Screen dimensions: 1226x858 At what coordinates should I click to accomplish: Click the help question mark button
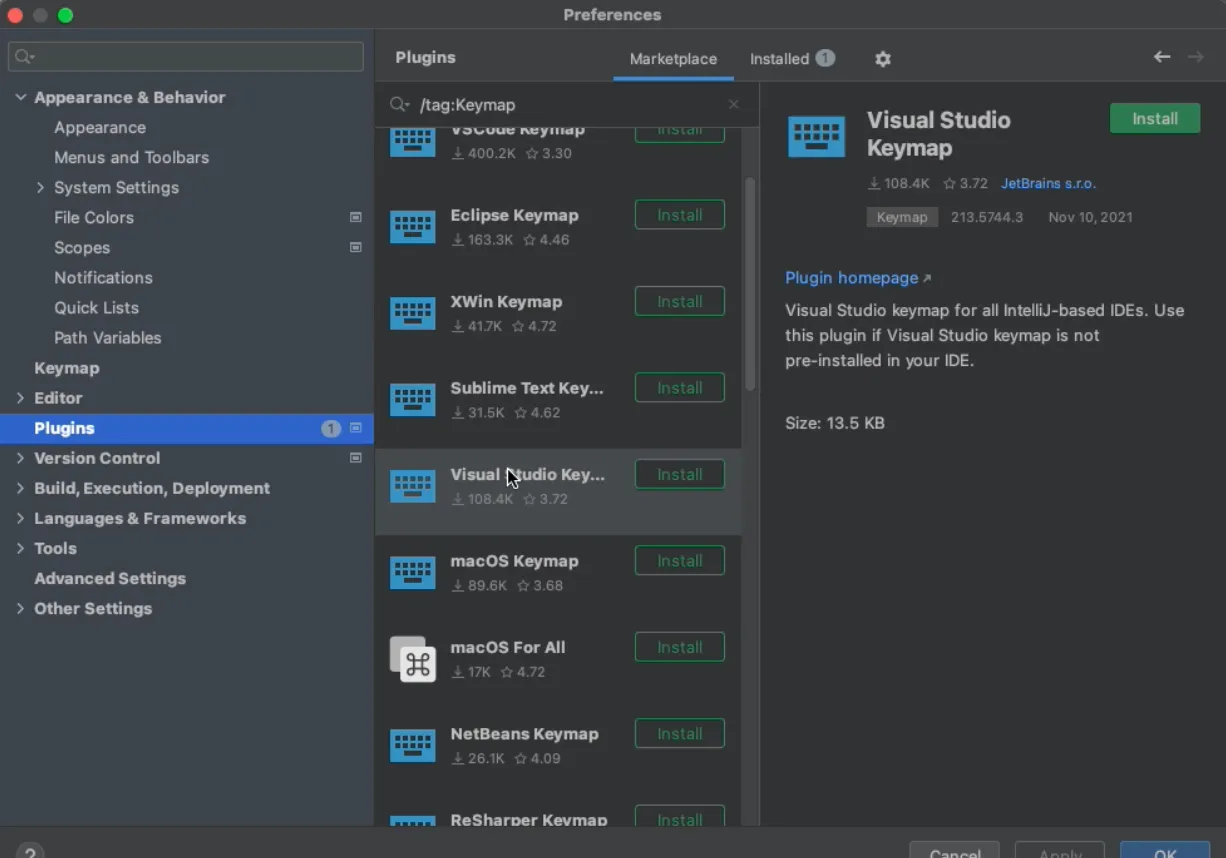coord(30,852)
